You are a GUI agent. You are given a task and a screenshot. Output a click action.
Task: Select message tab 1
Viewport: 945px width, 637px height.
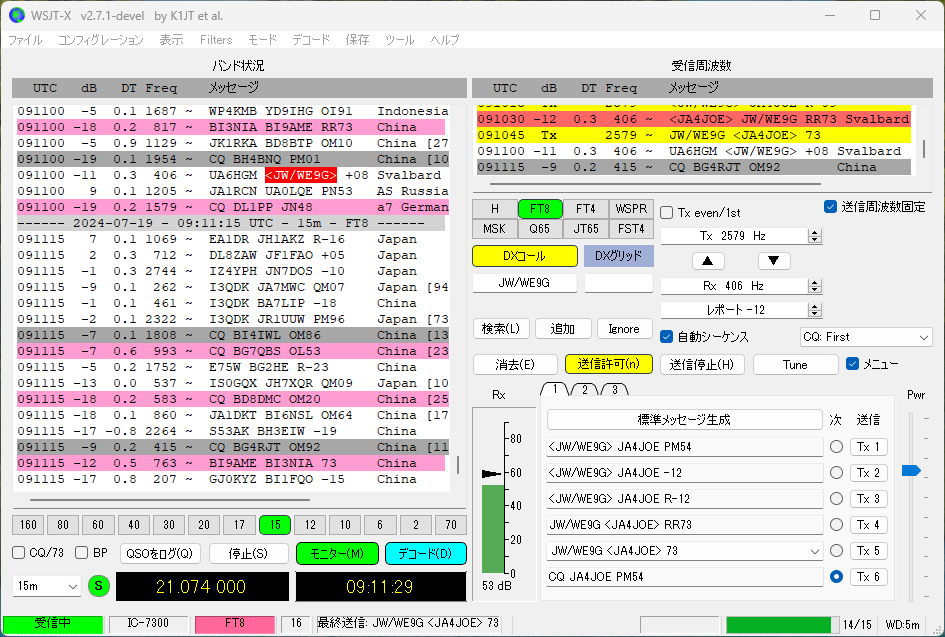click(x=555, y=389)
